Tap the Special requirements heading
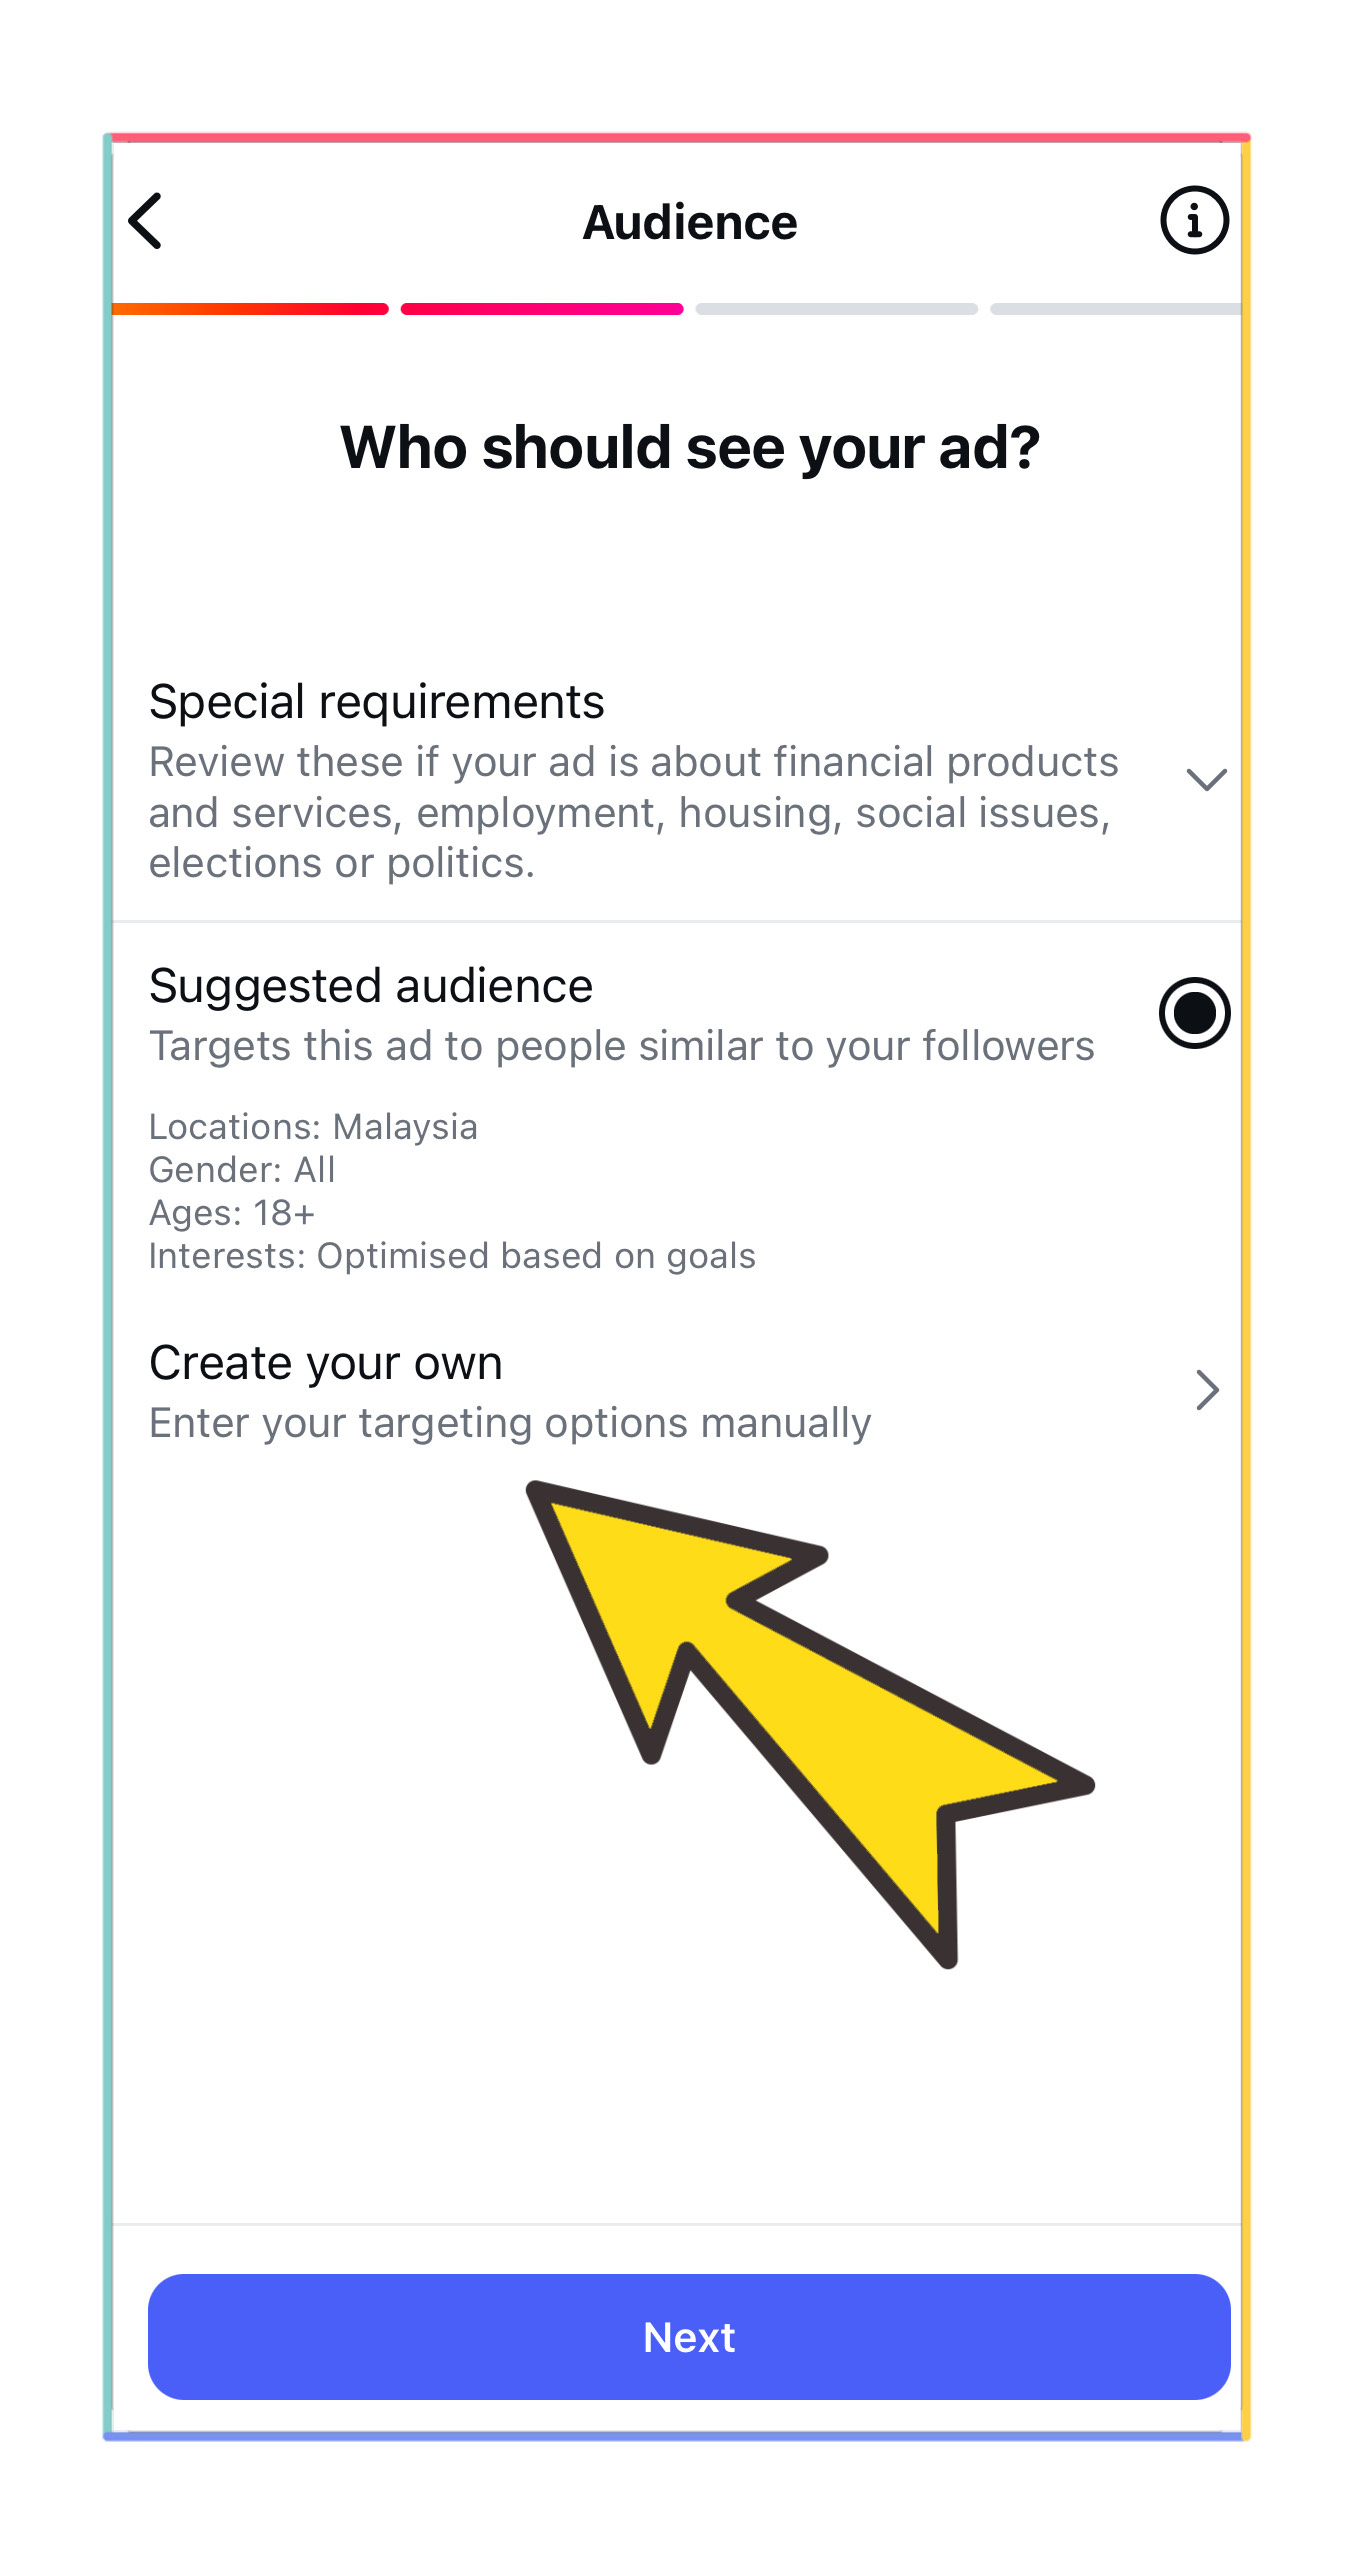 point(377,701)
